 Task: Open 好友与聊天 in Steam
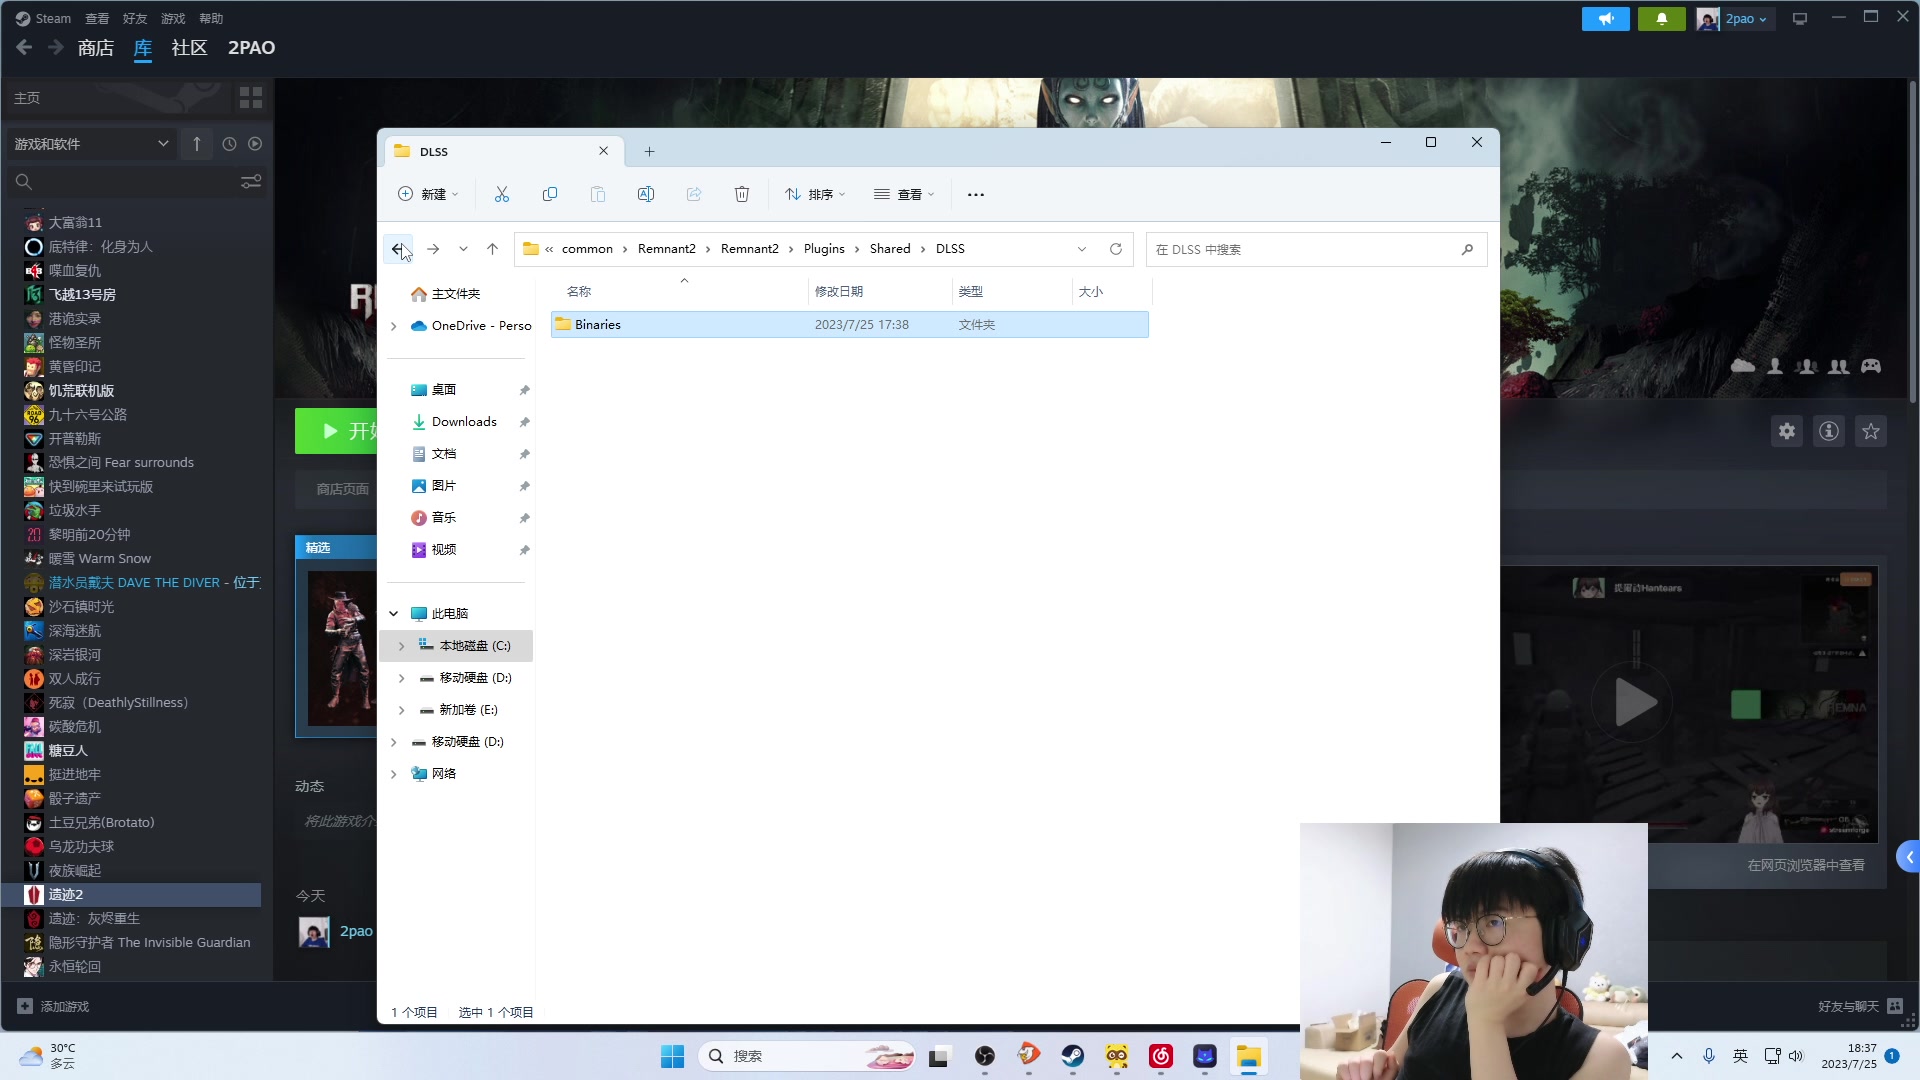[x=1860, y=1007]
